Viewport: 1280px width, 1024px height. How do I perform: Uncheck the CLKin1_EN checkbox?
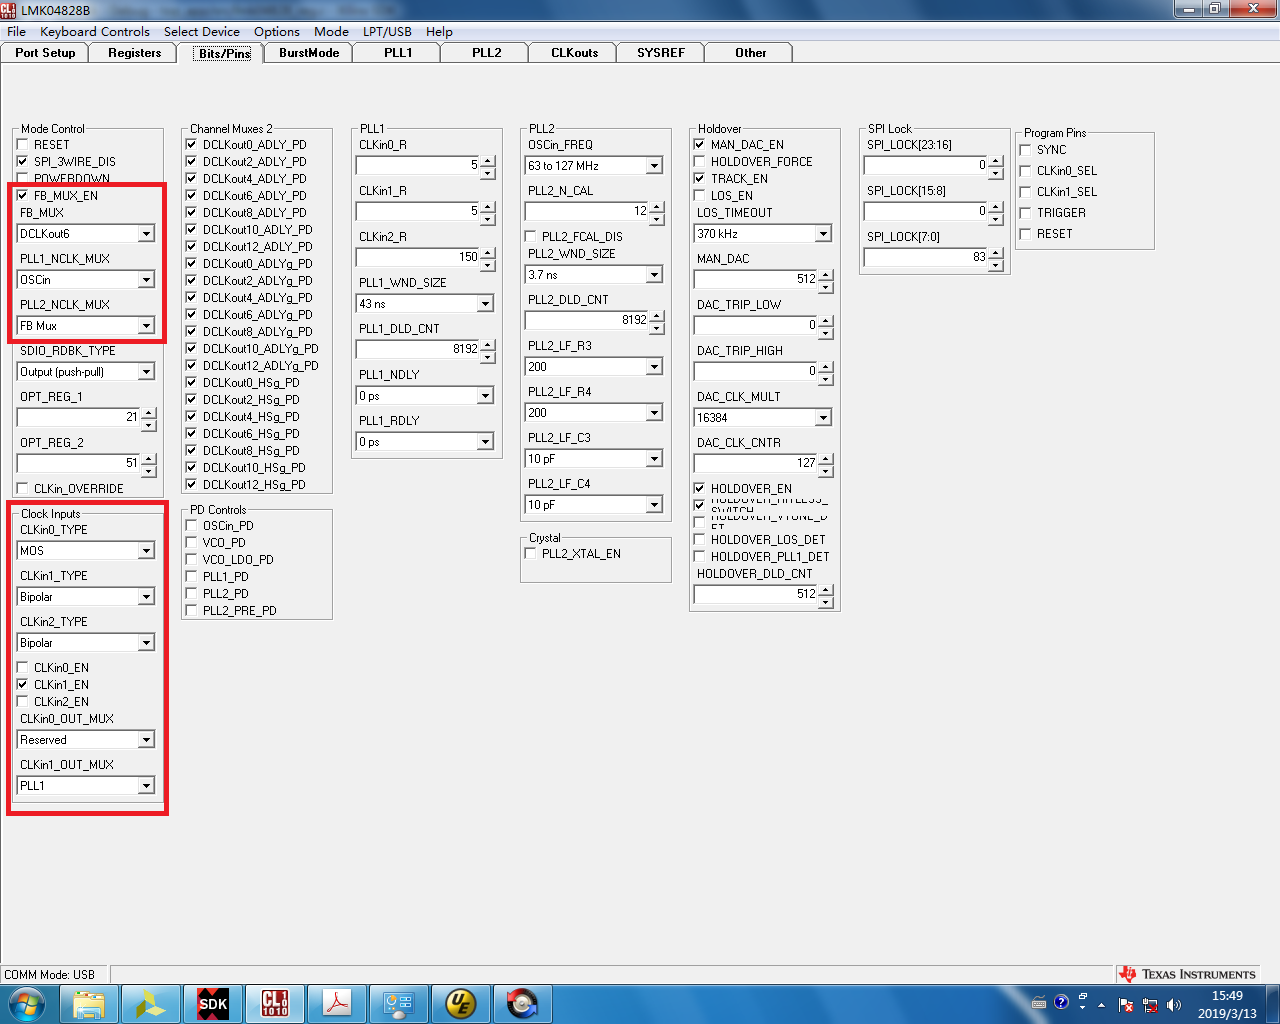23,684
